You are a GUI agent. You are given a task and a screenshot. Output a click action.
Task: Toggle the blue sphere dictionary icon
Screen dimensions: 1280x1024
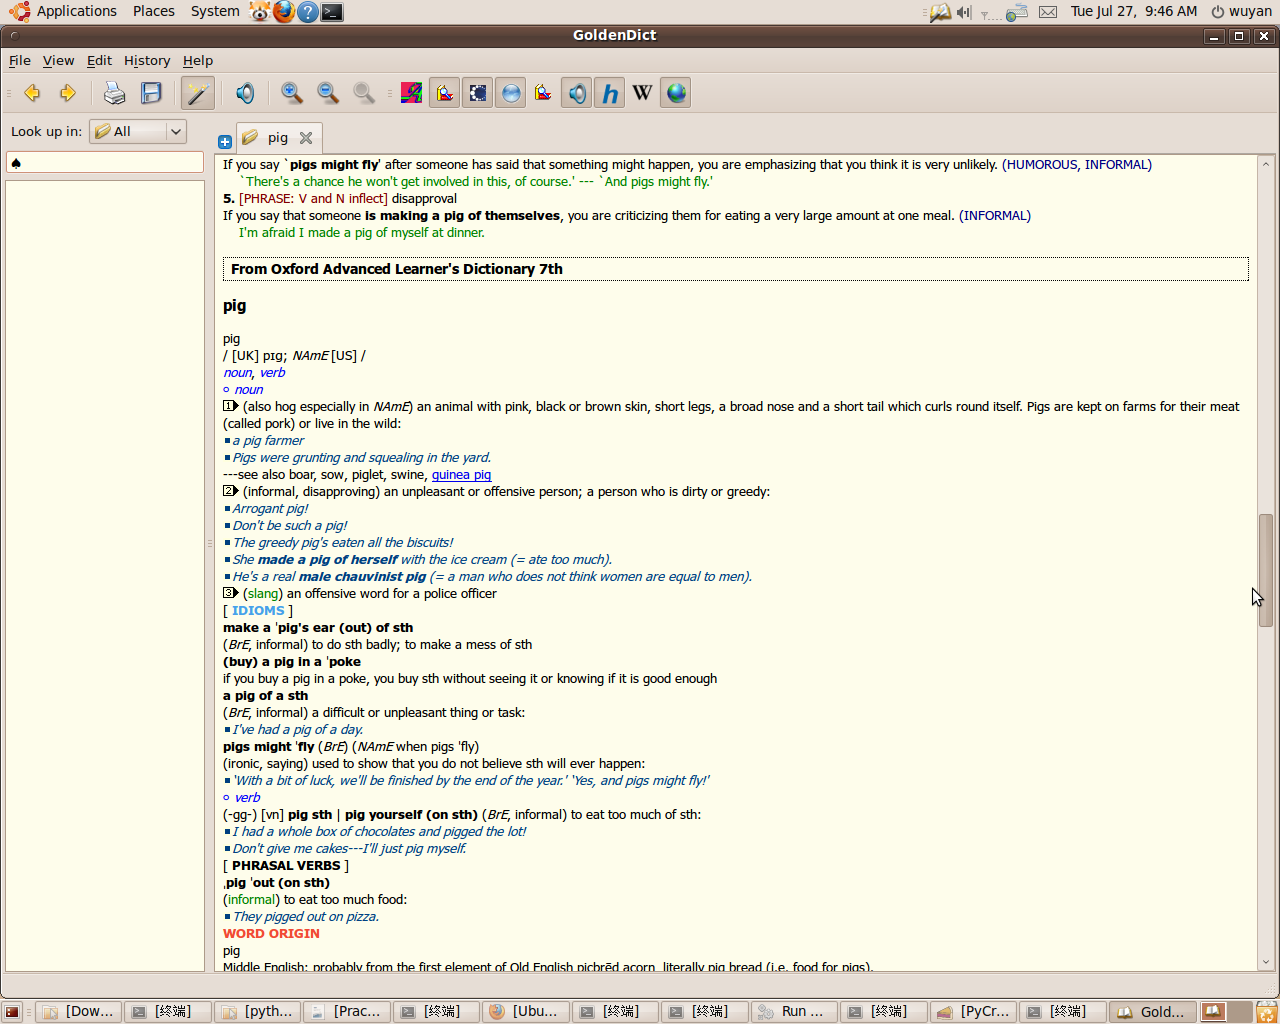[x=511, y=93]
